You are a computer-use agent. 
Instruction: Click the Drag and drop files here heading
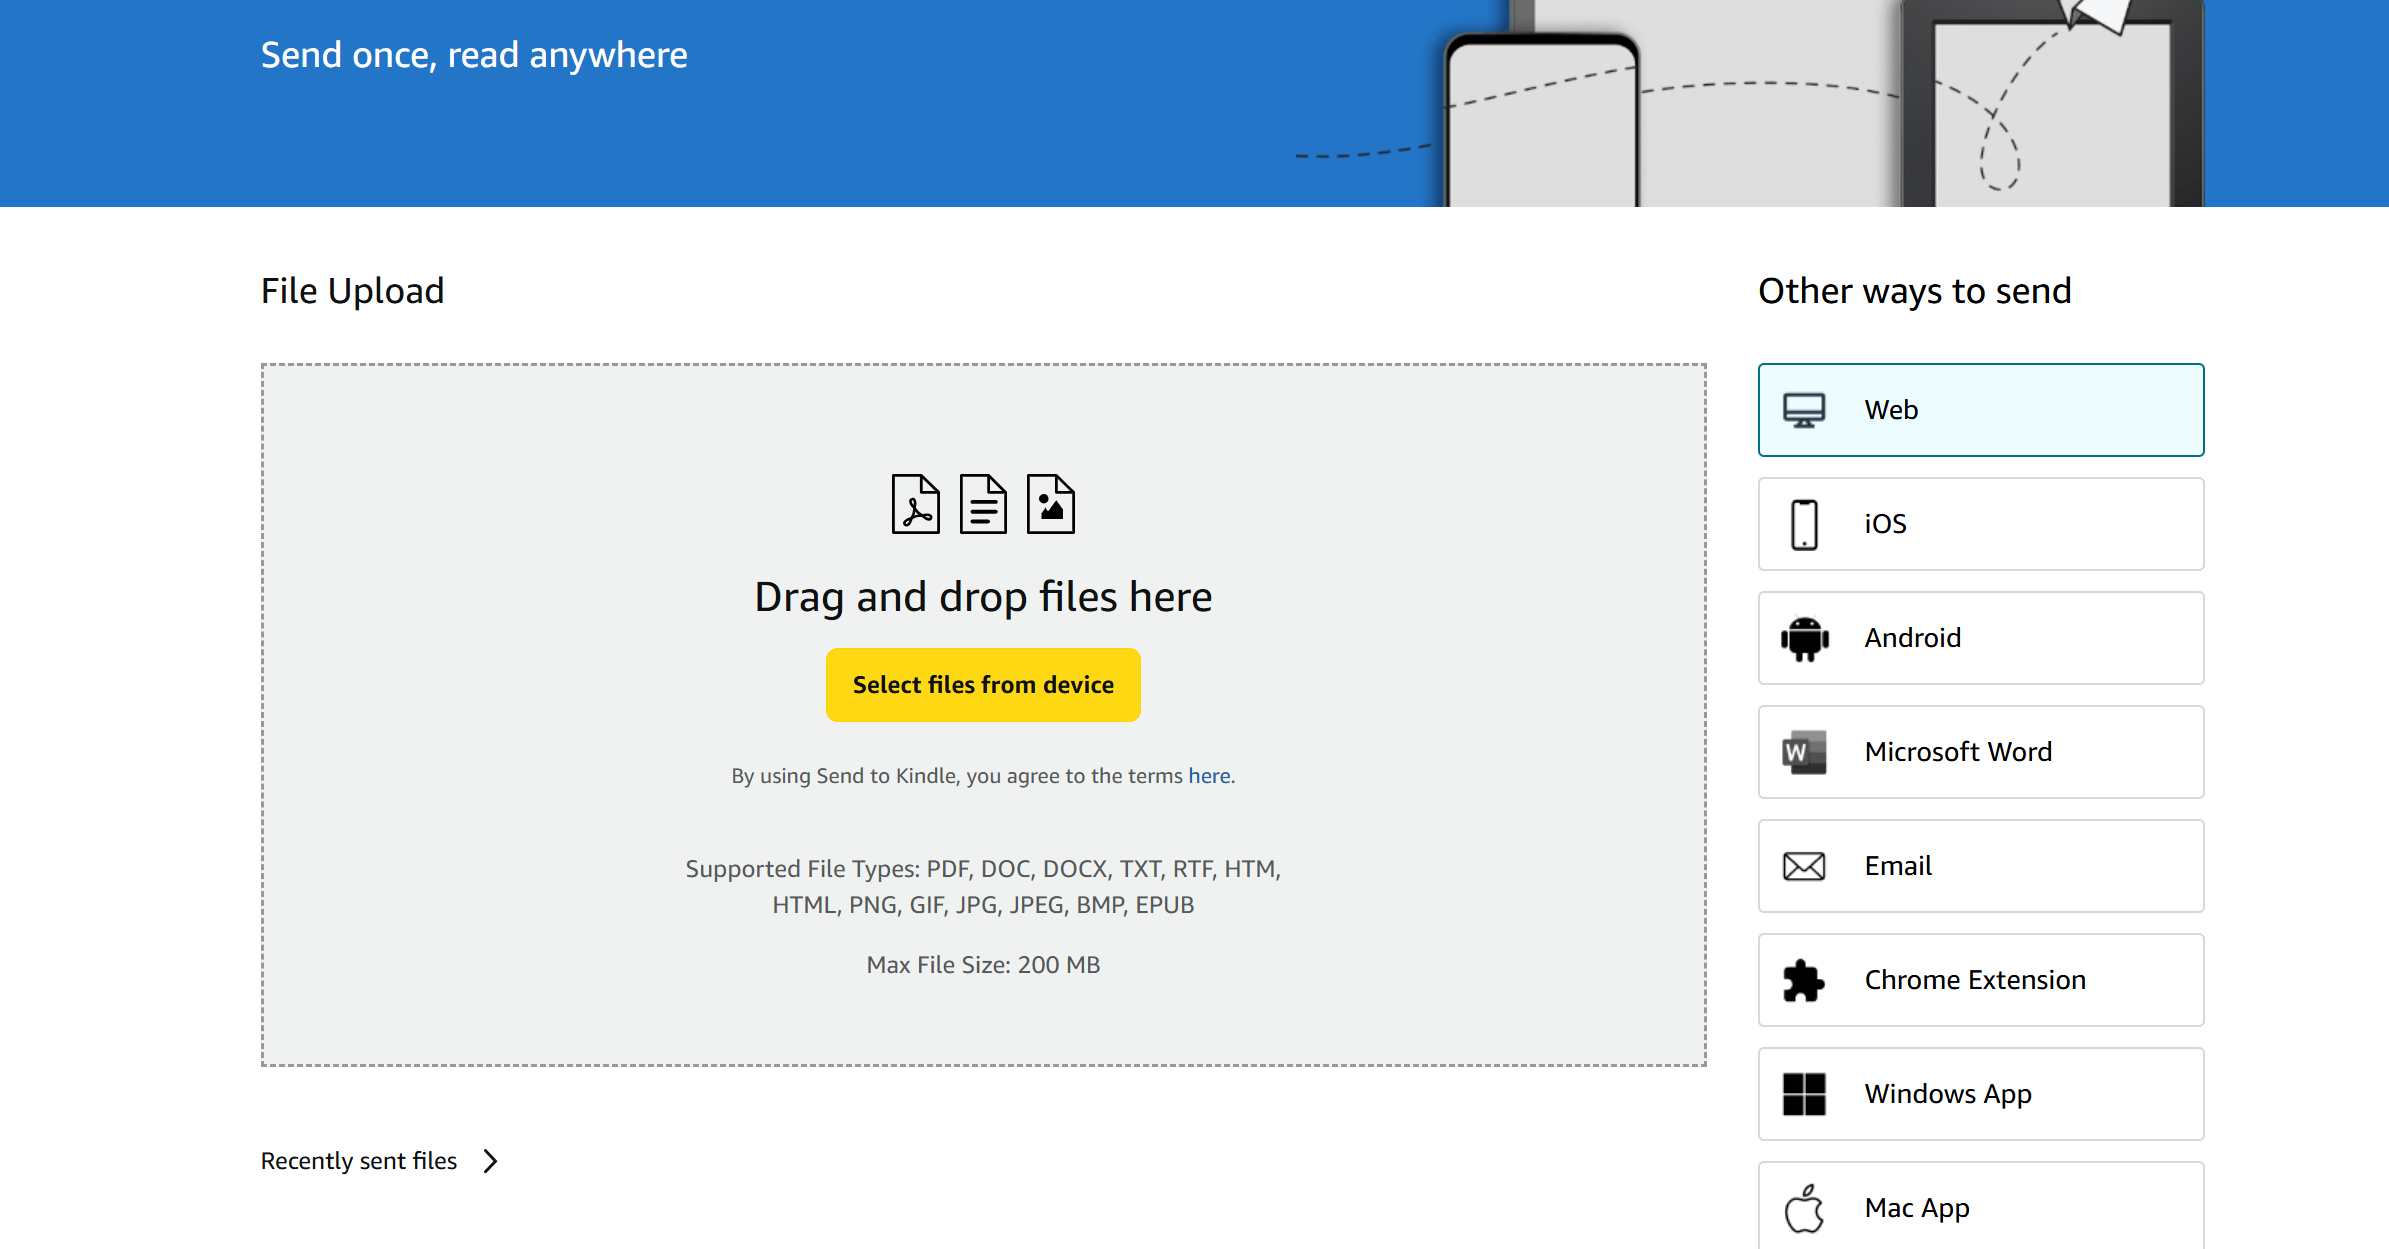(983, 597)
